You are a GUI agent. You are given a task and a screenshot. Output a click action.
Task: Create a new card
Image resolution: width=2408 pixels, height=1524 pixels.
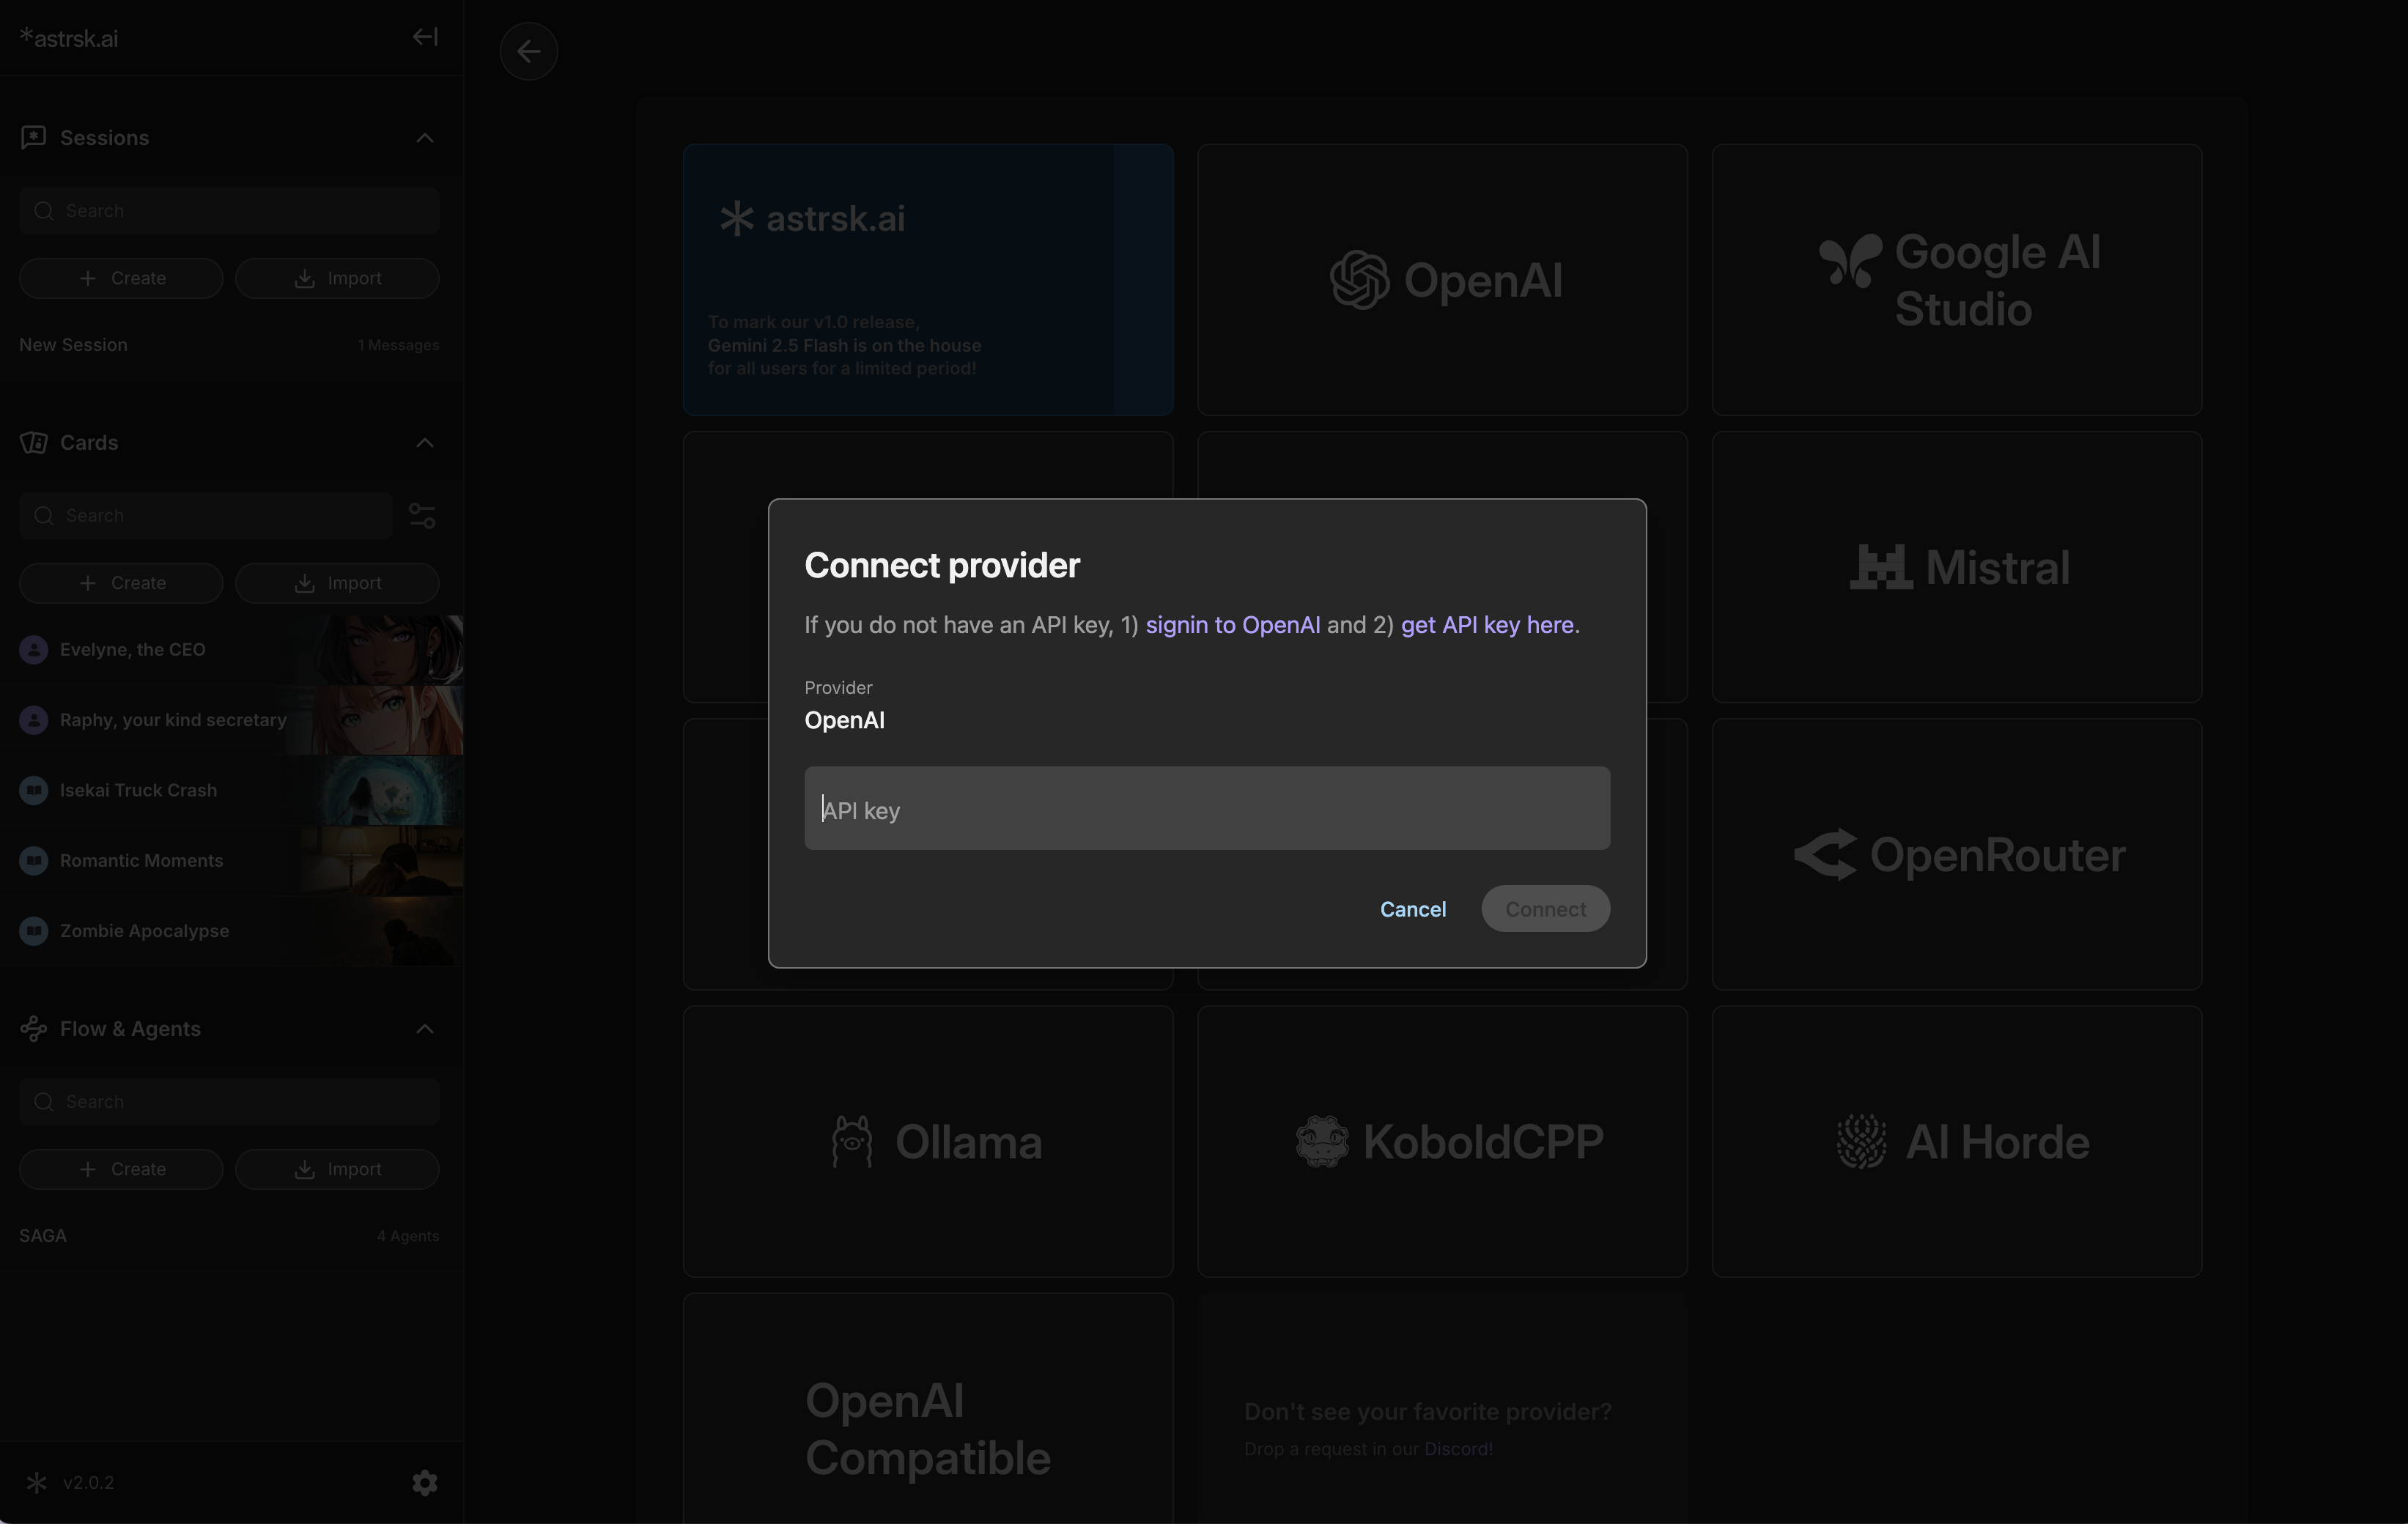click(x=121, y=583)
